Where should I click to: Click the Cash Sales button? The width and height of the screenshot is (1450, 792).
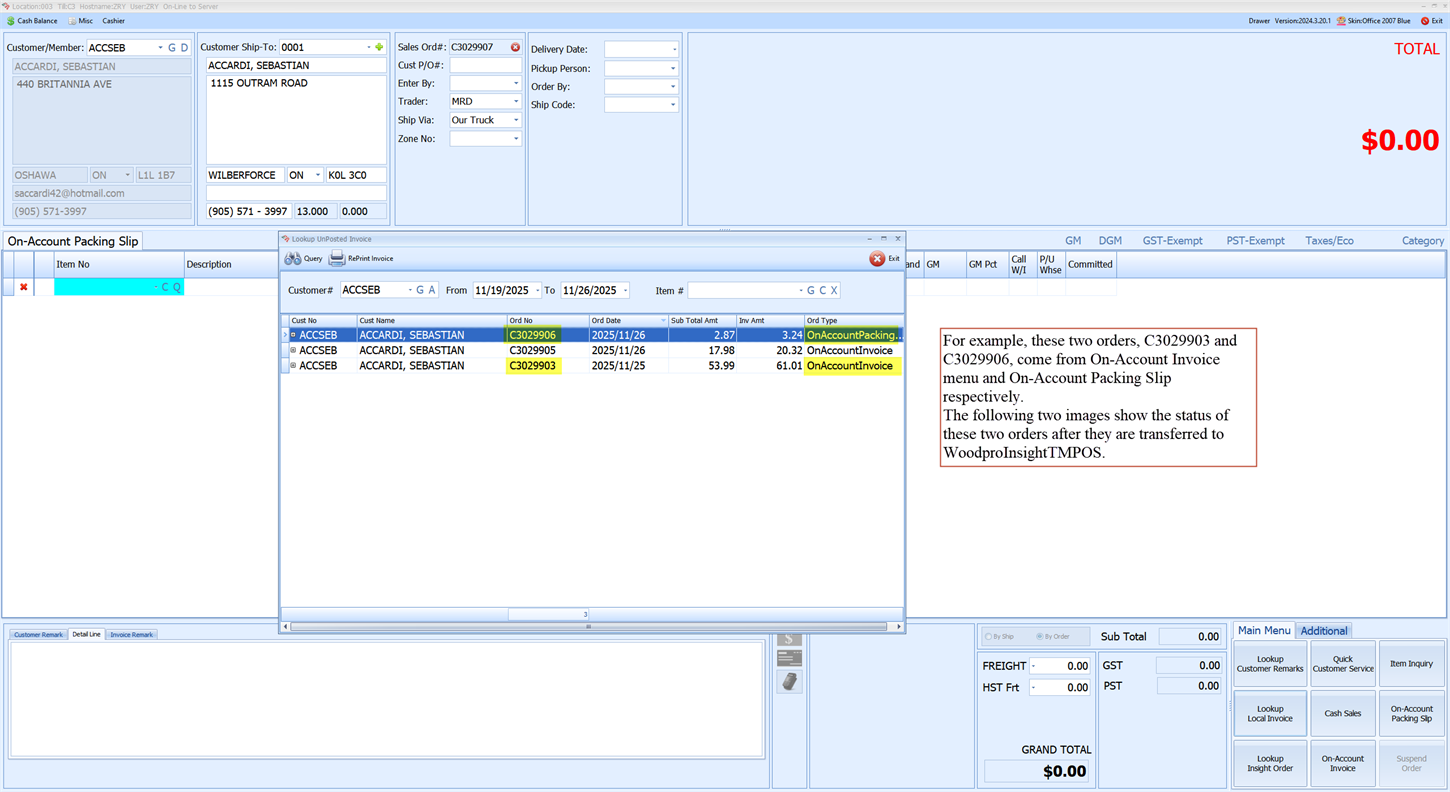pos(1343,713)
